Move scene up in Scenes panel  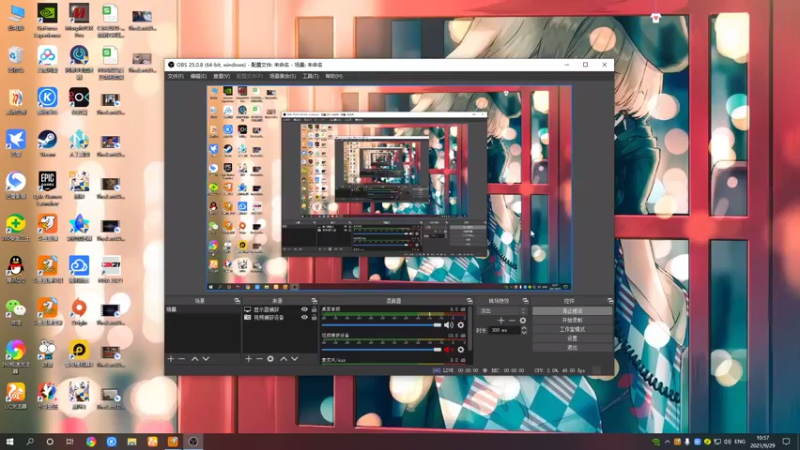(195, 359)
